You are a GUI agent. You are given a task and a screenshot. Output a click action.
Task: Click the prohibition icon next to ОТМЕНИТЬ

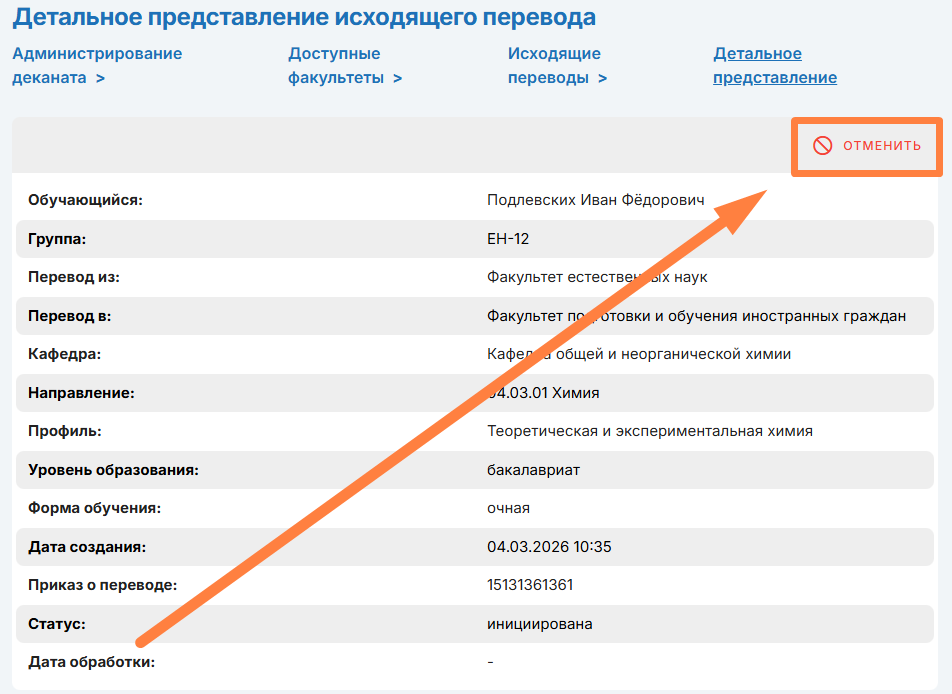822,146
